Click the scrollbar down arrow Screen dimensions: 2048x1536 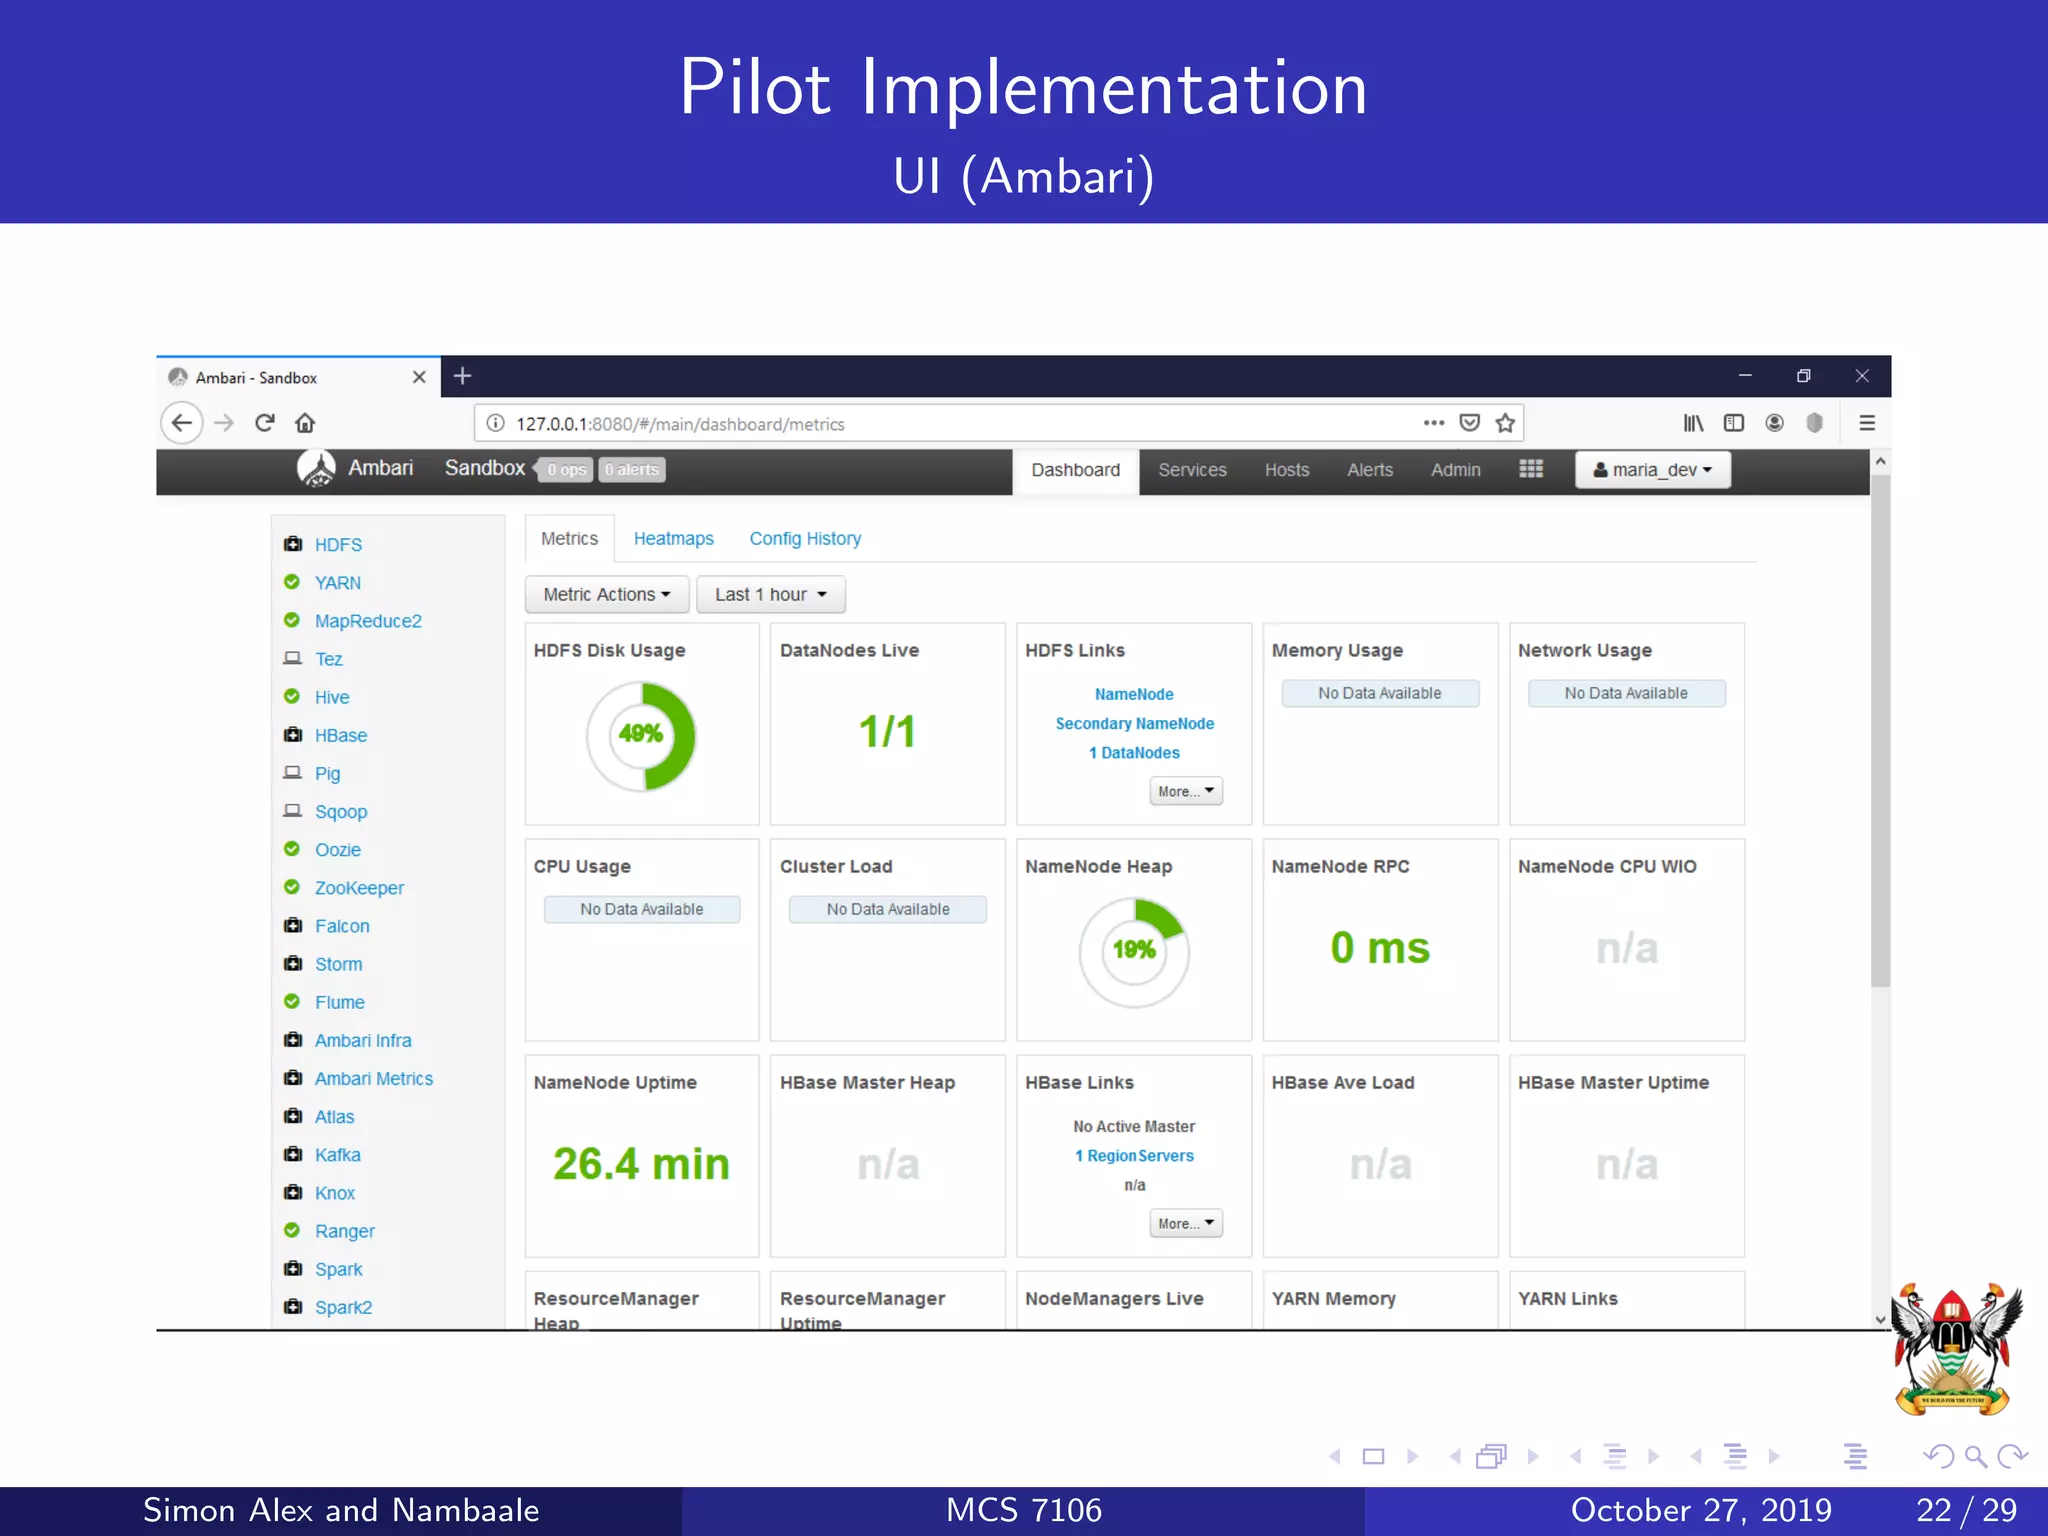1880,1320
